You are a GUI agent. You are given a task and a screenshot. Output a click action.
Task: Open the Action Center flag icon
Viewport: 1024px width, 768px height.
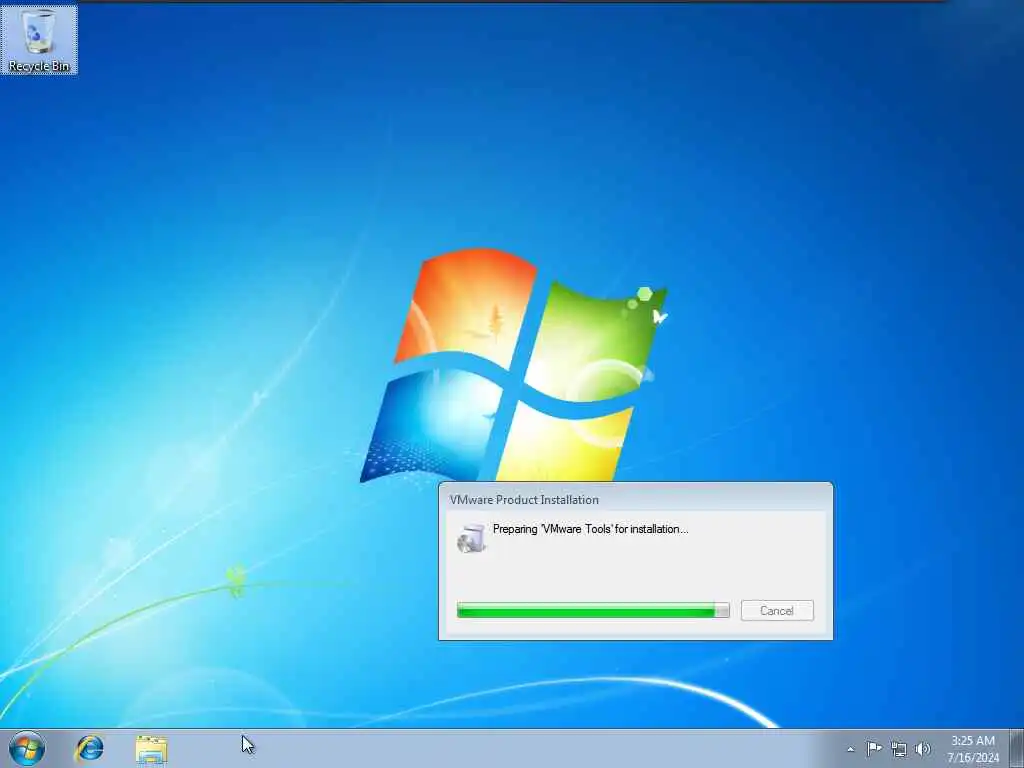(x=874, y=748)
